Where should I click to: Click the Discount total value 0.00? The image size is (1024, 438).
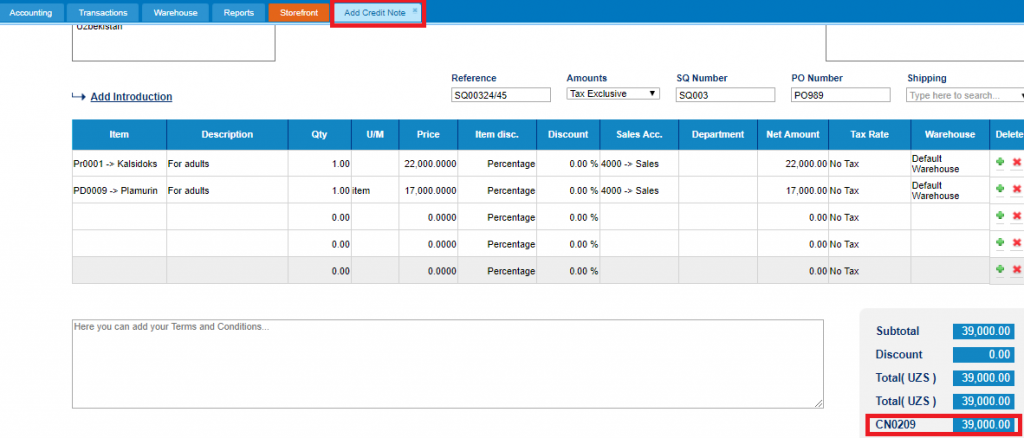984,355
